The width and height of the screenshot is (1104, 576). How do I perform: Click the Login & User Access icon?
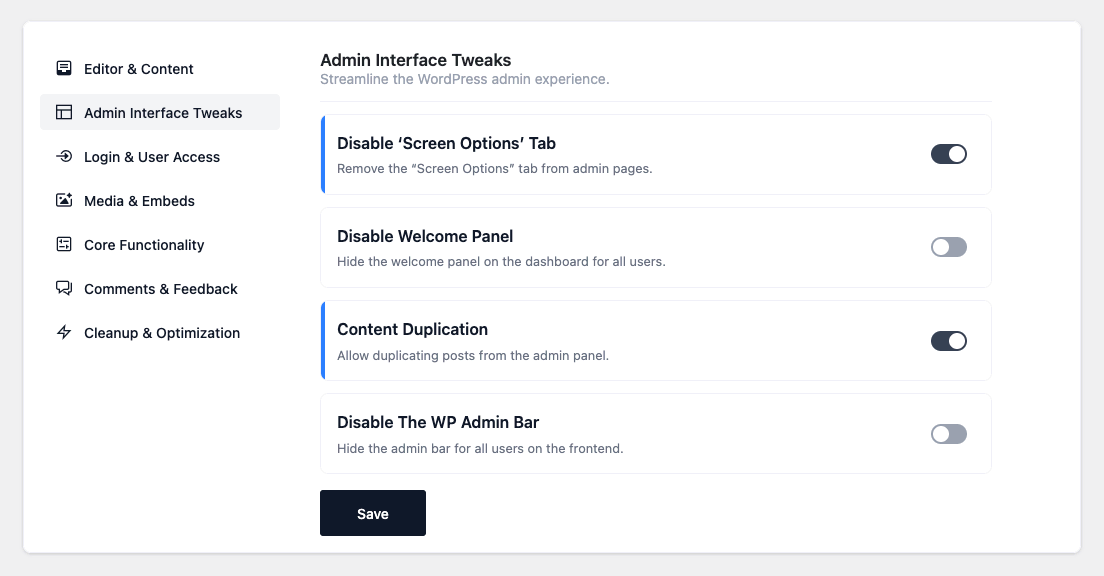[64, 157]
